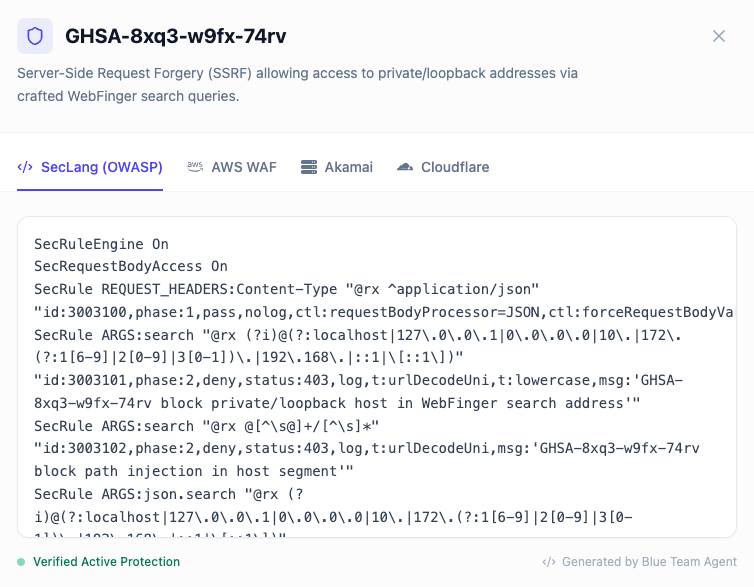The height and width of the screenshot is (587, 754).
Task: Click the Cloudflare cloud icon
Action: point(405,167)
